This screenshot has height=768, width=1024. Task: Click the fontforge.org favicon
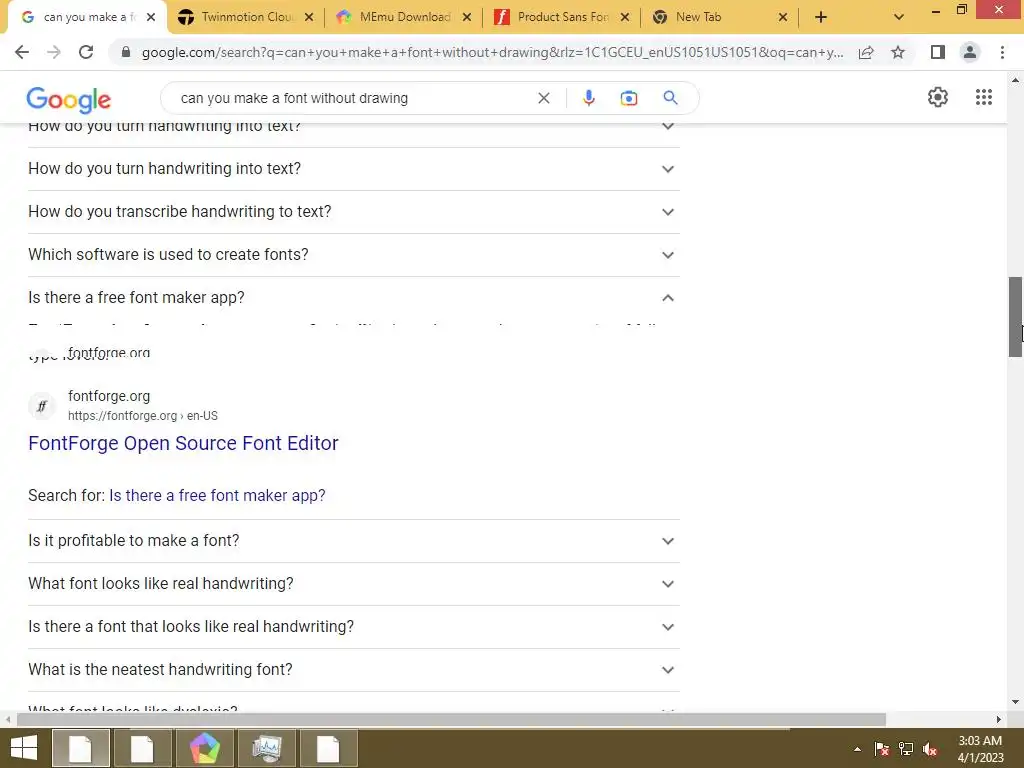(42, 406)
